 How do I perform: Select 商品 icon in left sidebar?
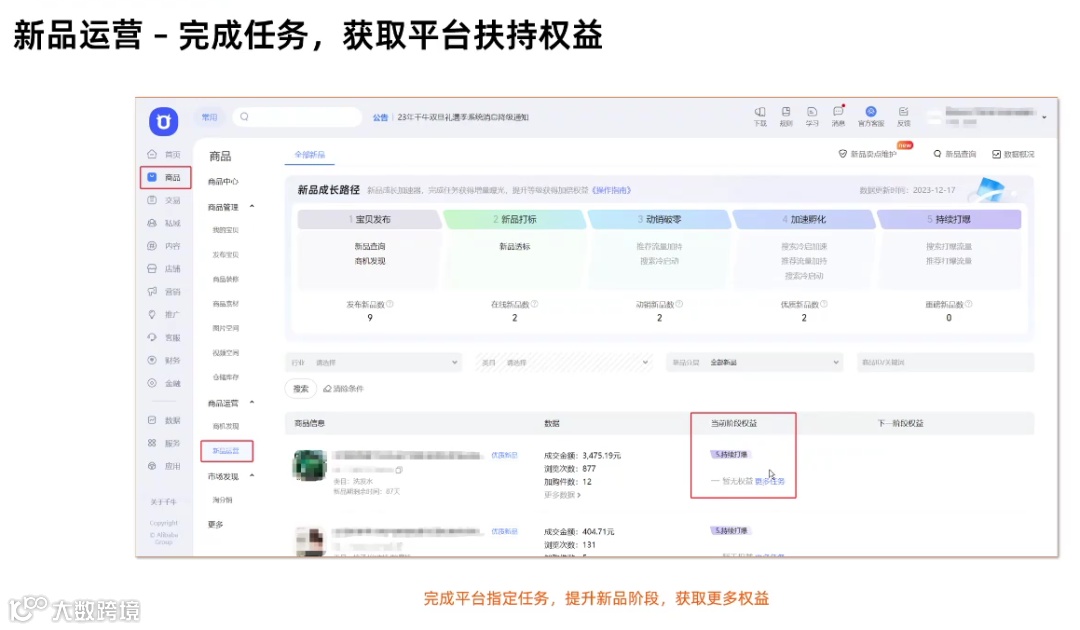(152, 177)
